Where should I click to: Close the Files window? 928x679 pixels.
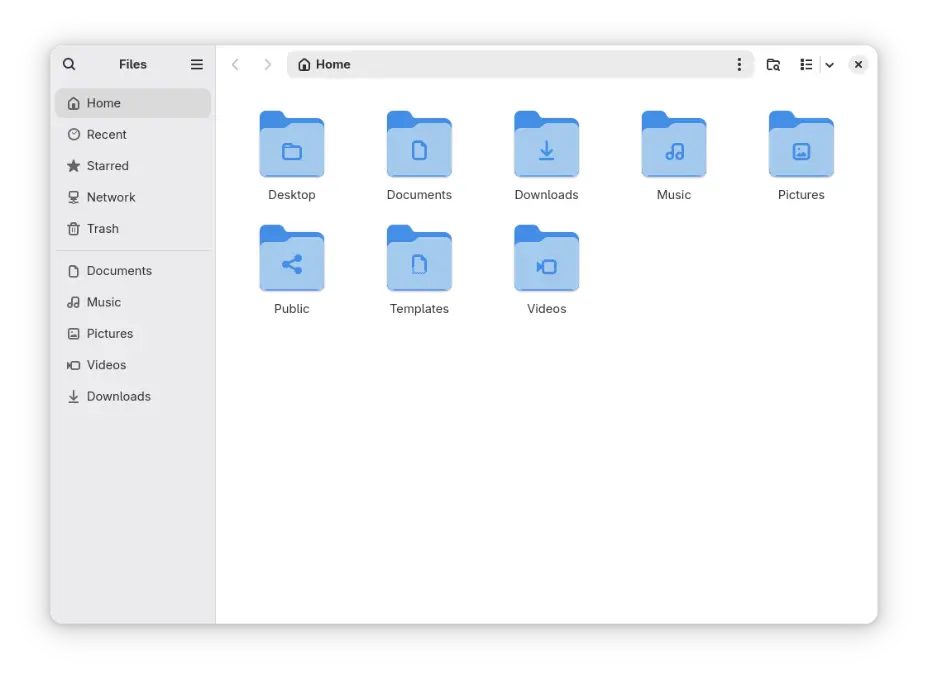click(858, 64)
